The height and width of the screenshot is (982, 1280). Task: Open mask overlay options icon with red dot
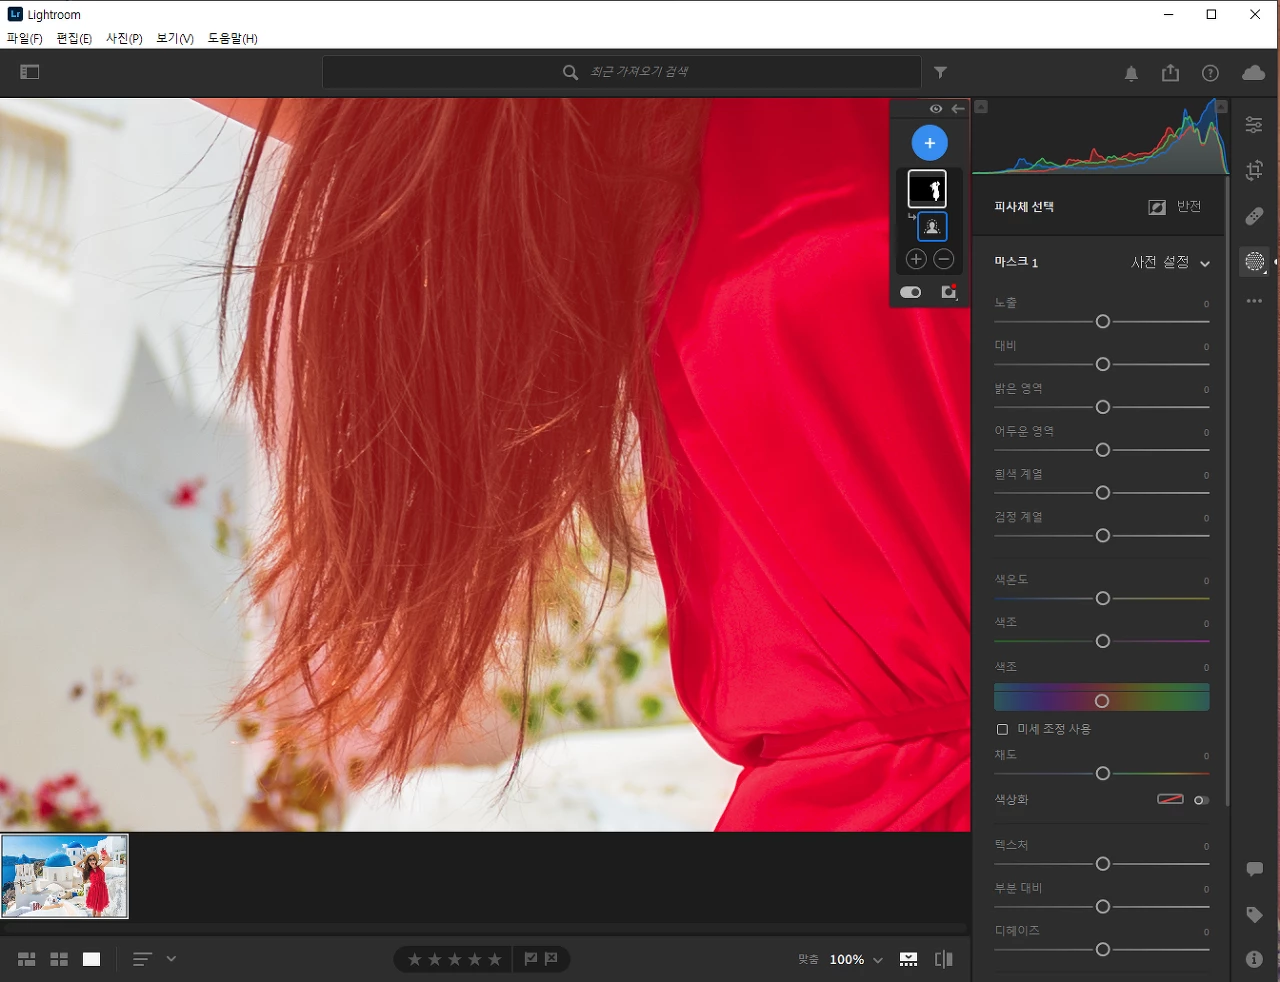pos(949,292)
